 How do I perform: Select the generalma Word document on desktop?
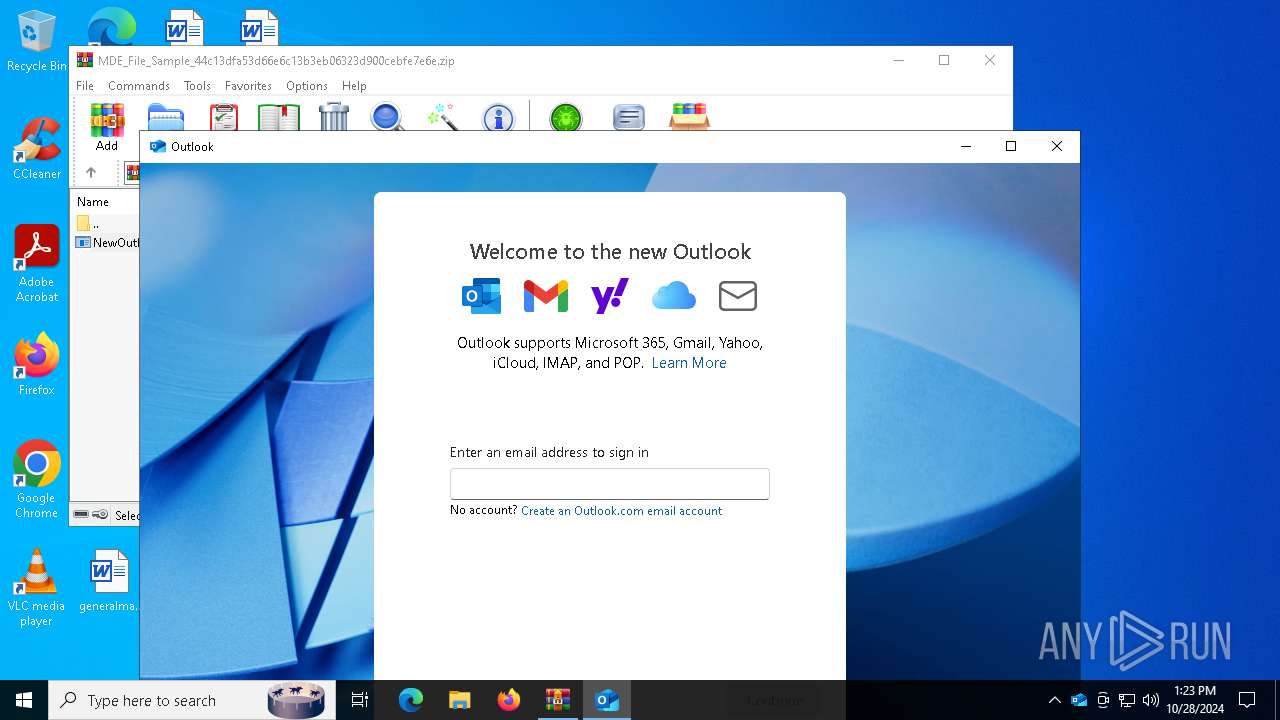(x=108, y=581)
